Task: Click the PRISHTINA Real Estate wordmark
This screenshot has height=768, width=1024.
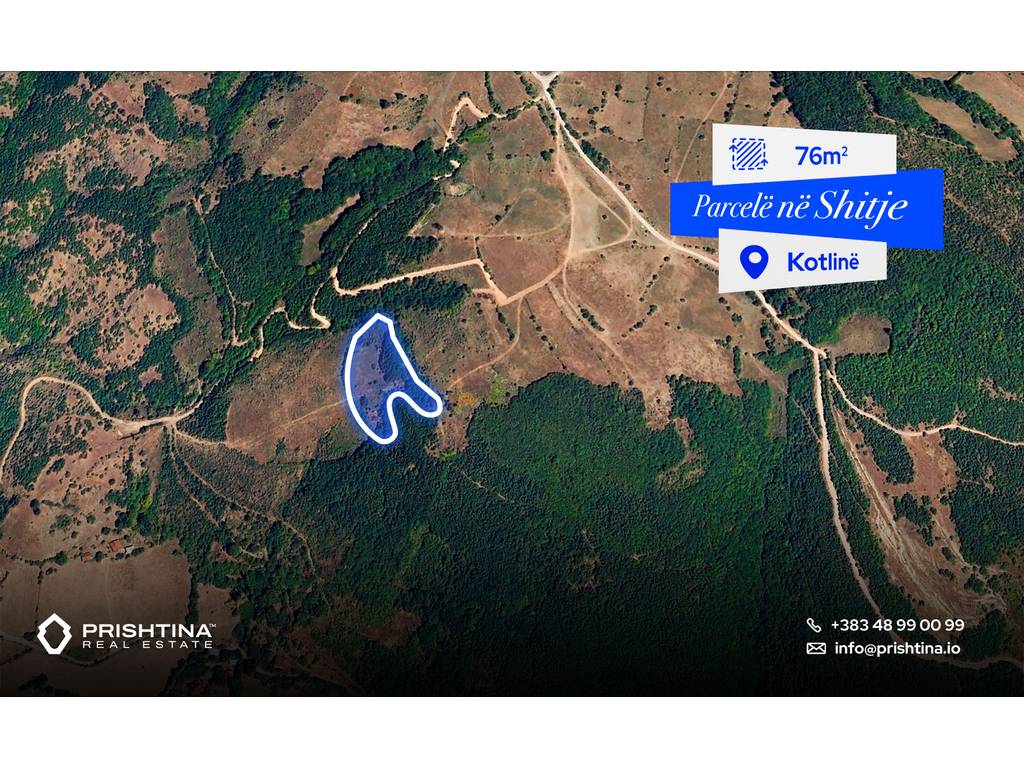Action: point(148,635)
